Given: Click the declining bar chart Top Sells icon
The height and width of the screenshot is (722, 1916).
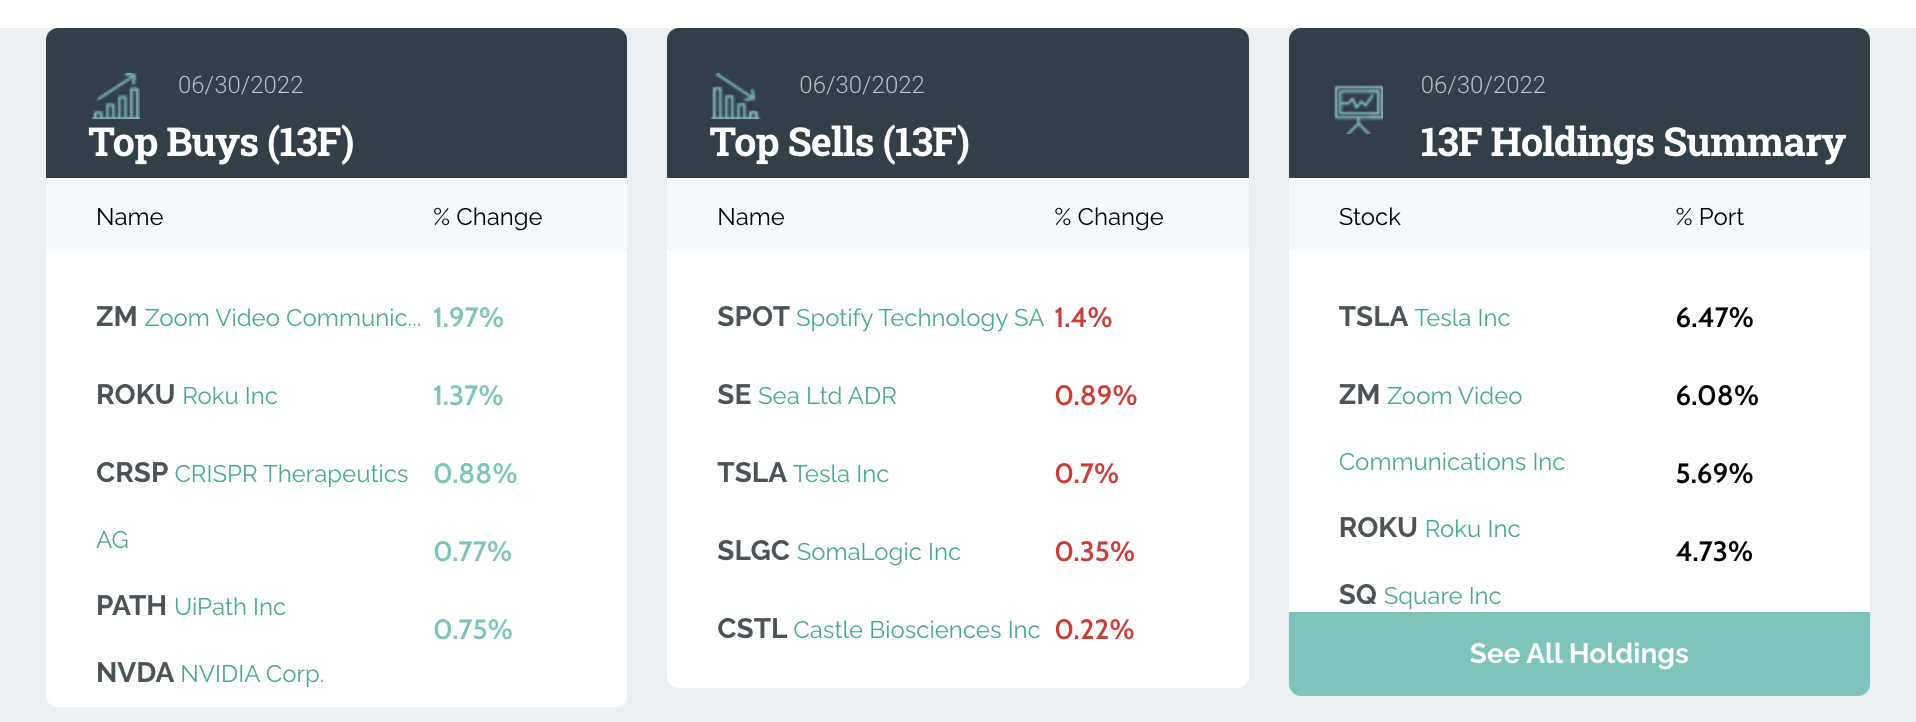Looking at the screenshot, I should tap(736, 97).
